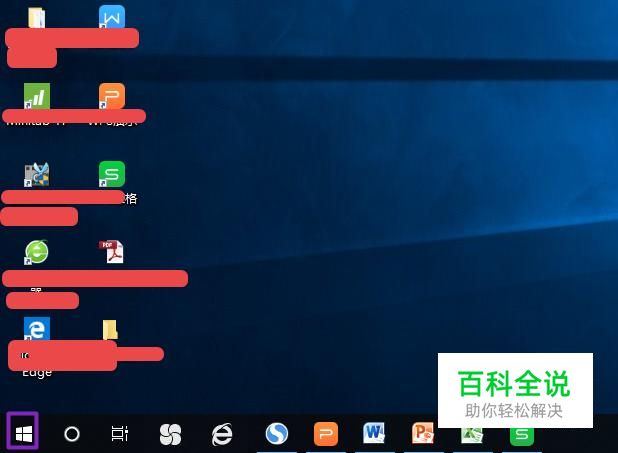Select the yellow folder beside Edge shortcut
Viewport: 618px width, 453px height.
[x=110, y=330]
